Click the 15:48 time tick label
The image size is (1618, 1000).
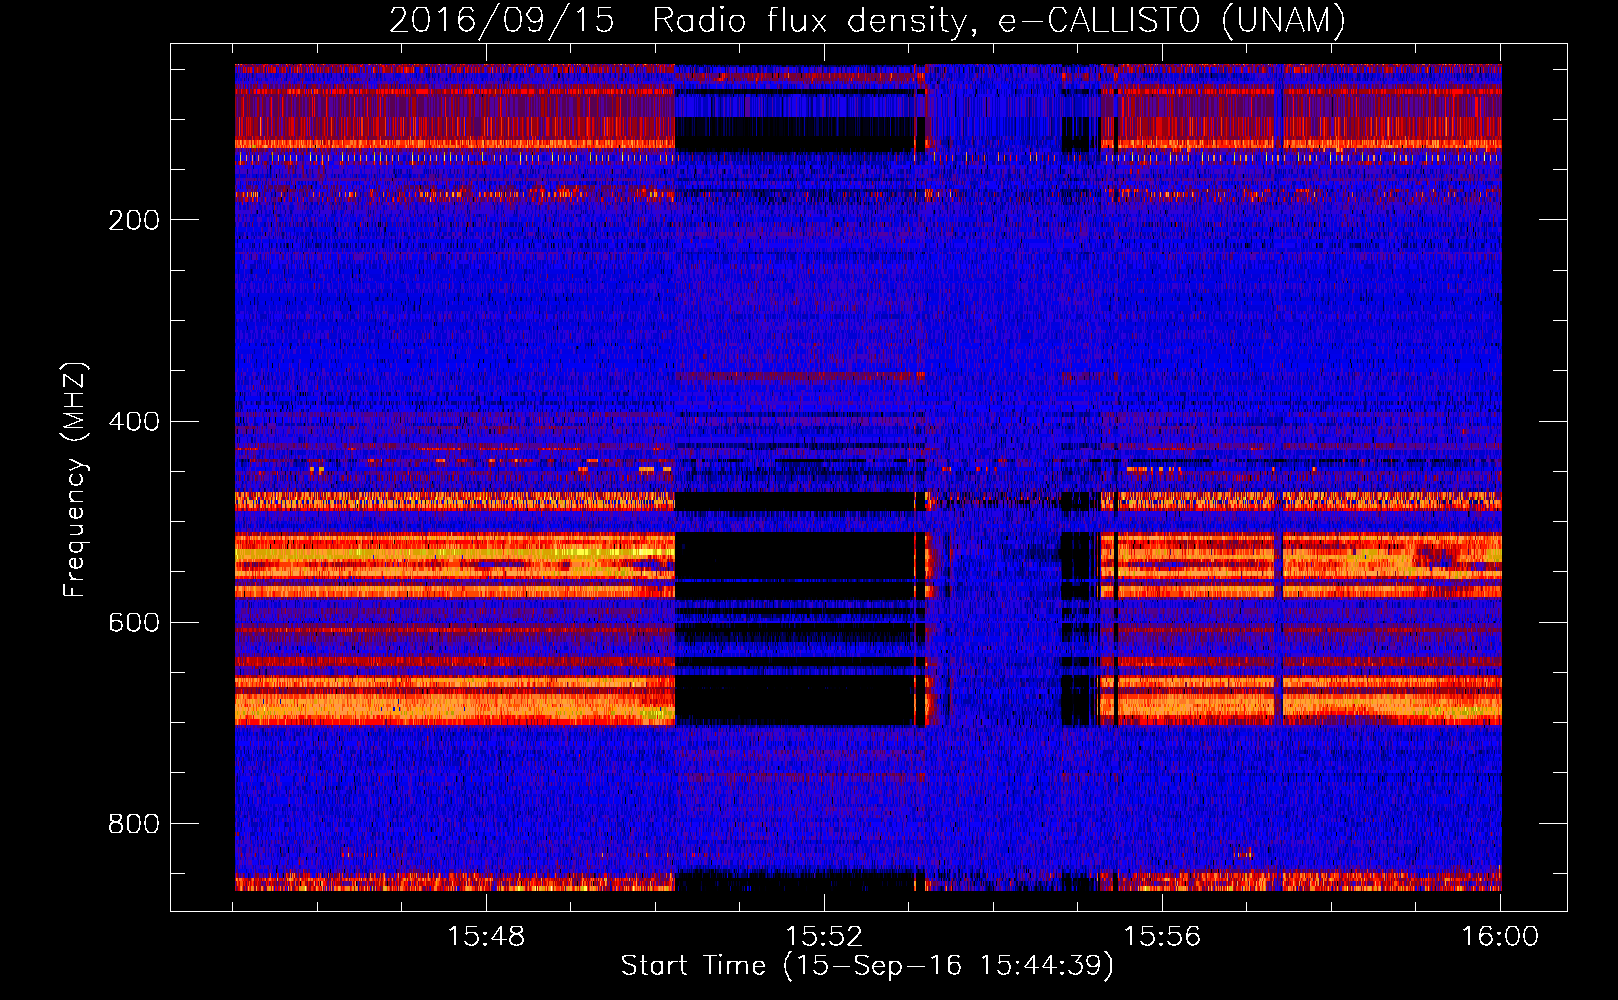(486, 936)
